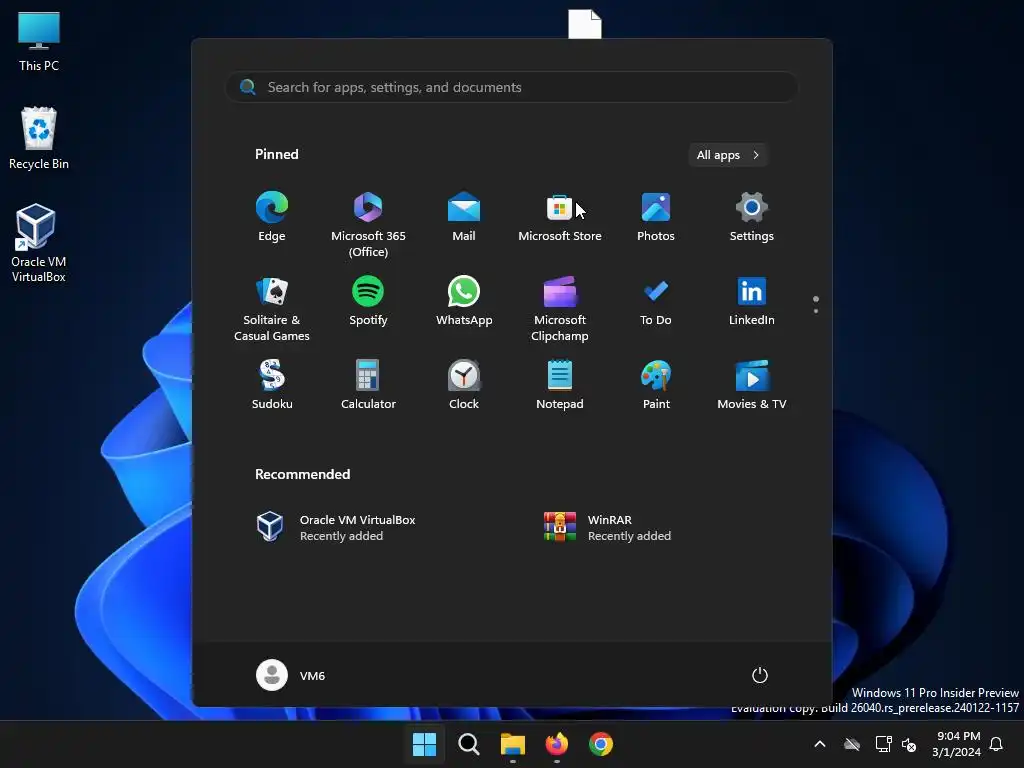The width and height of the screenshot is (1024, 768).
Task: Open File Explorer from taskbar
Action: (x=513, y=744)
